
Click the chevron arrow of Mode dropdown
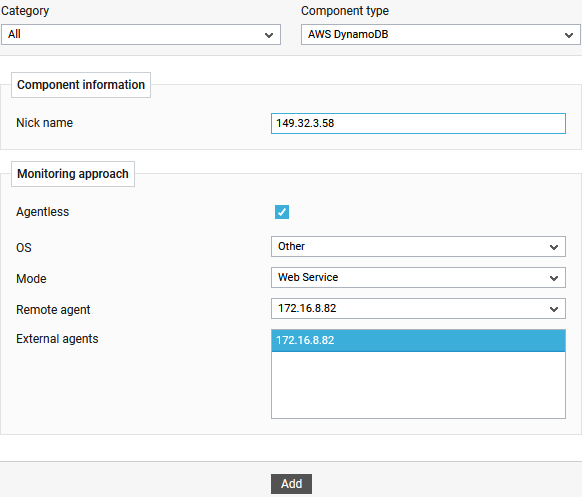[554, 278]
